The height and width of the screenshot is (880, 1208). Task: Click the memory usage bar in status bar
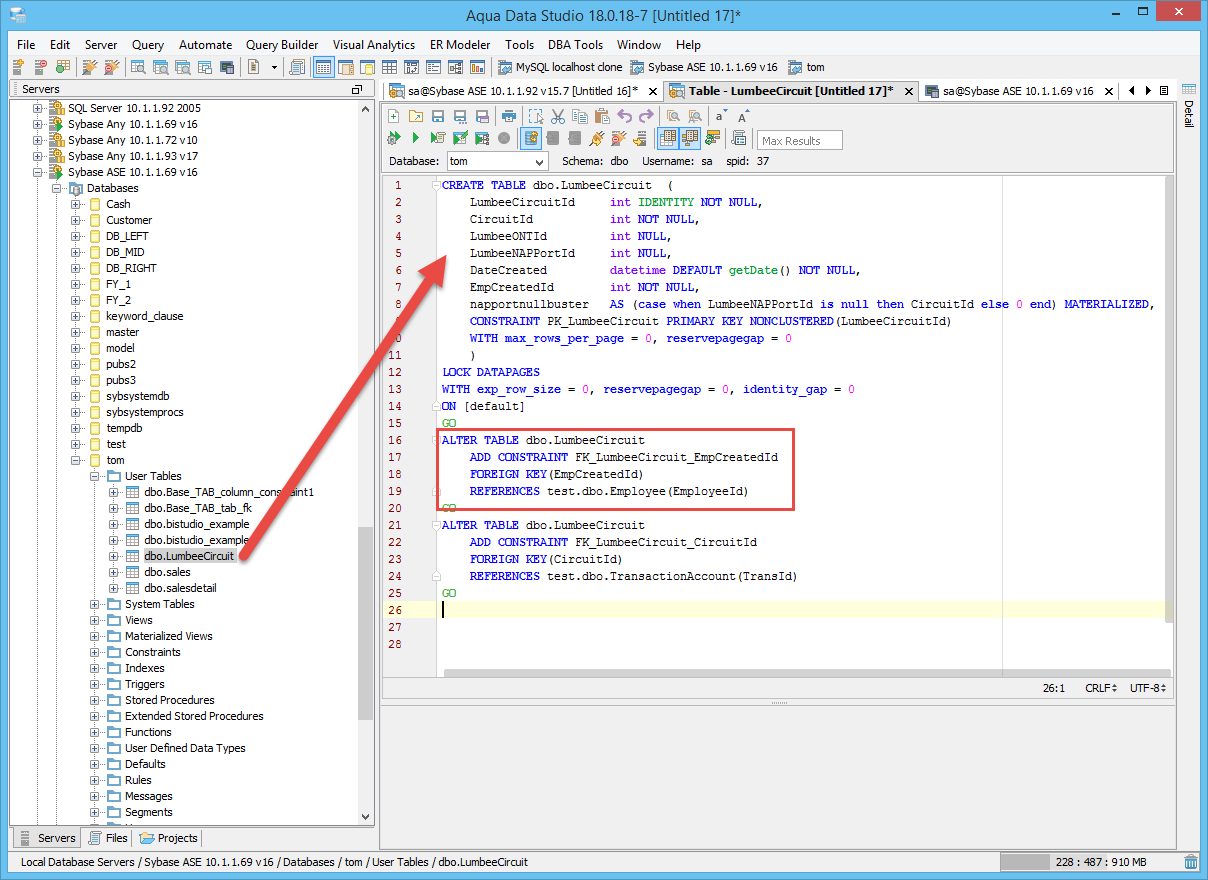coord(1087,862)
